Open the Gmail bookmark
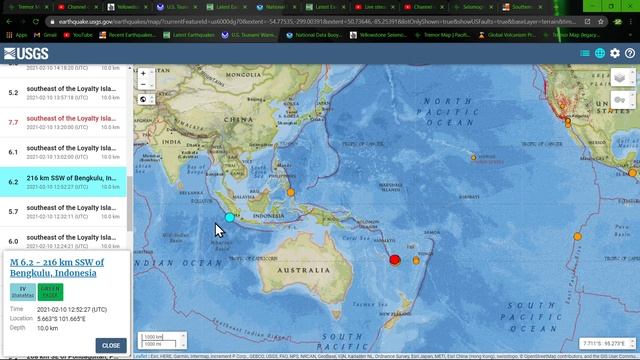Image resolution: width=640 pixels, height=360 pixels. tap(45, 35)
